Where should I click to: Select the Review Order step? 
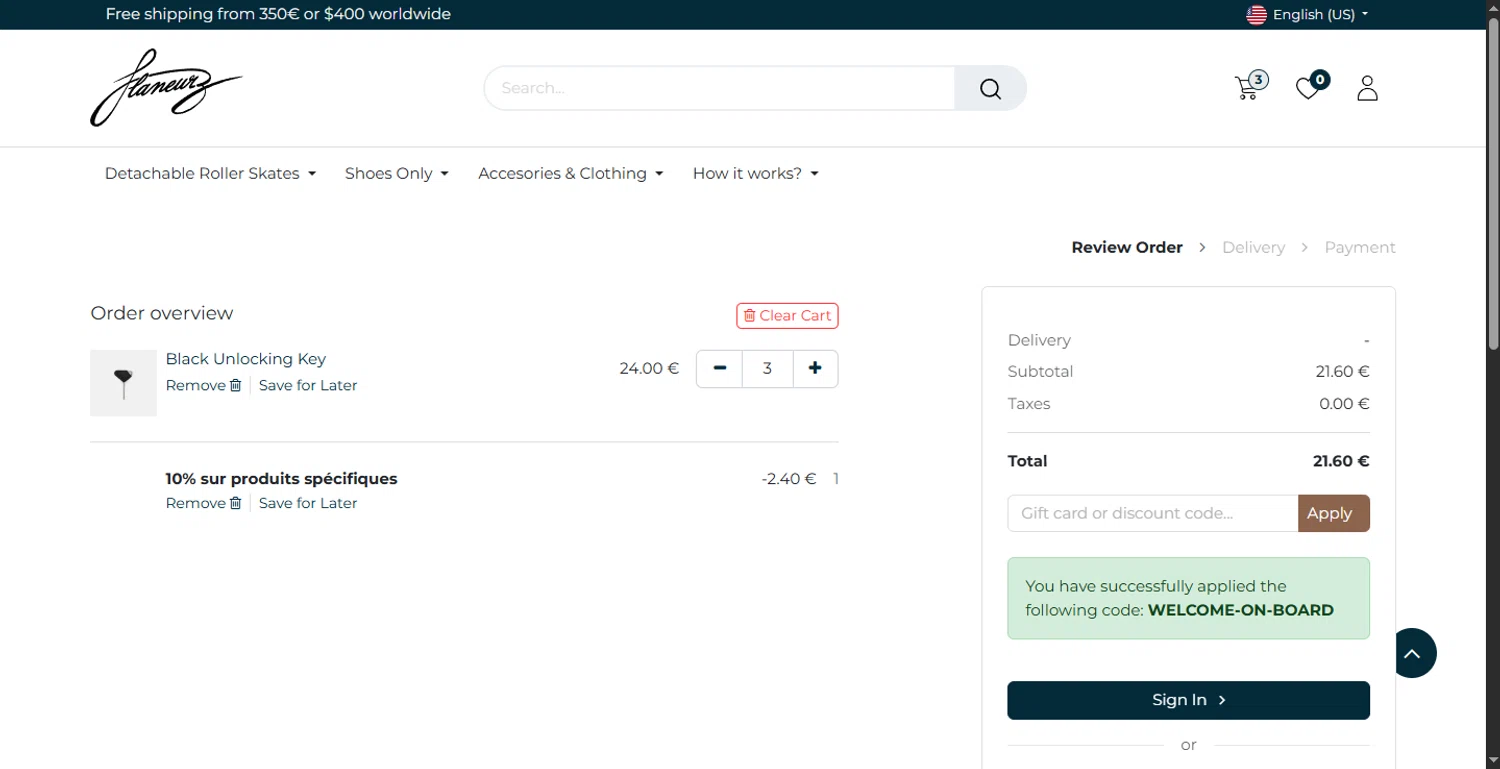[x=1127, y=247]
